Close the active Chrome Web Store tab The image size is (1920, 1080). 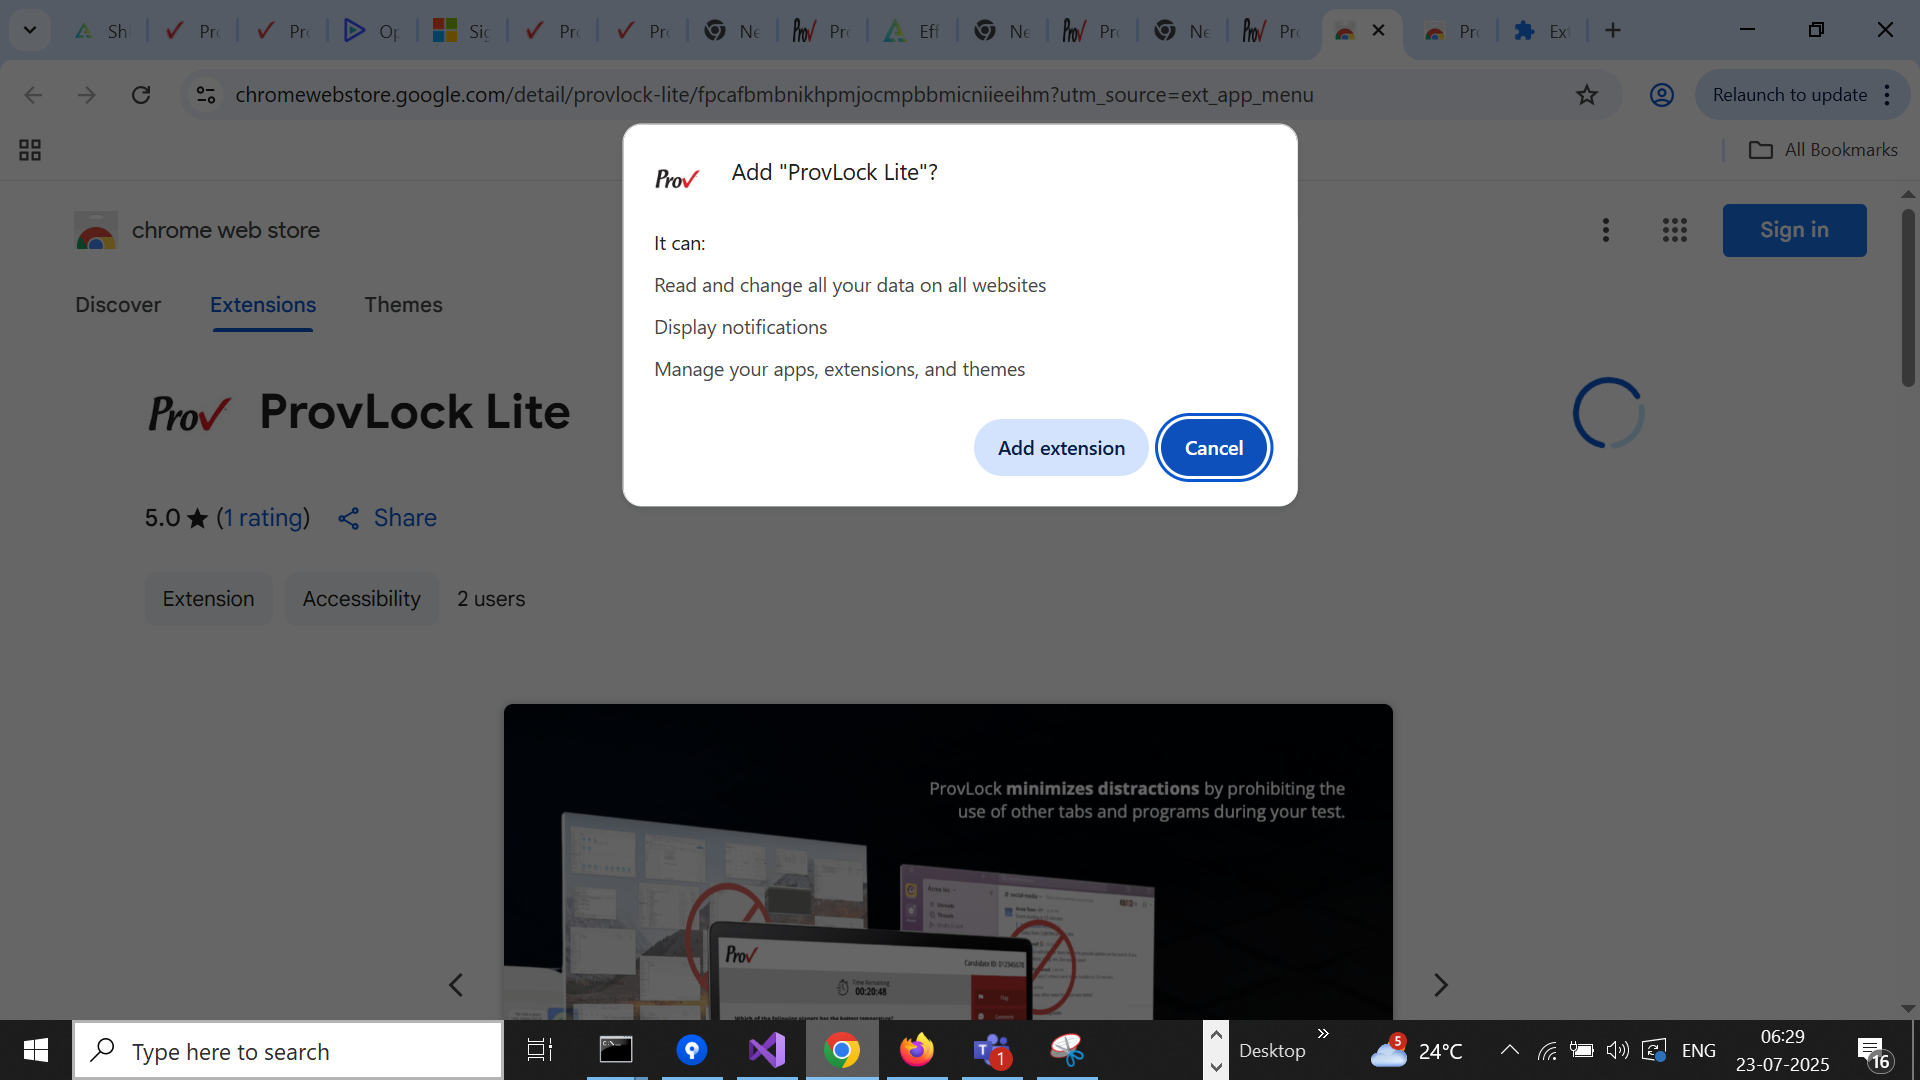(x=1379, y=30)
